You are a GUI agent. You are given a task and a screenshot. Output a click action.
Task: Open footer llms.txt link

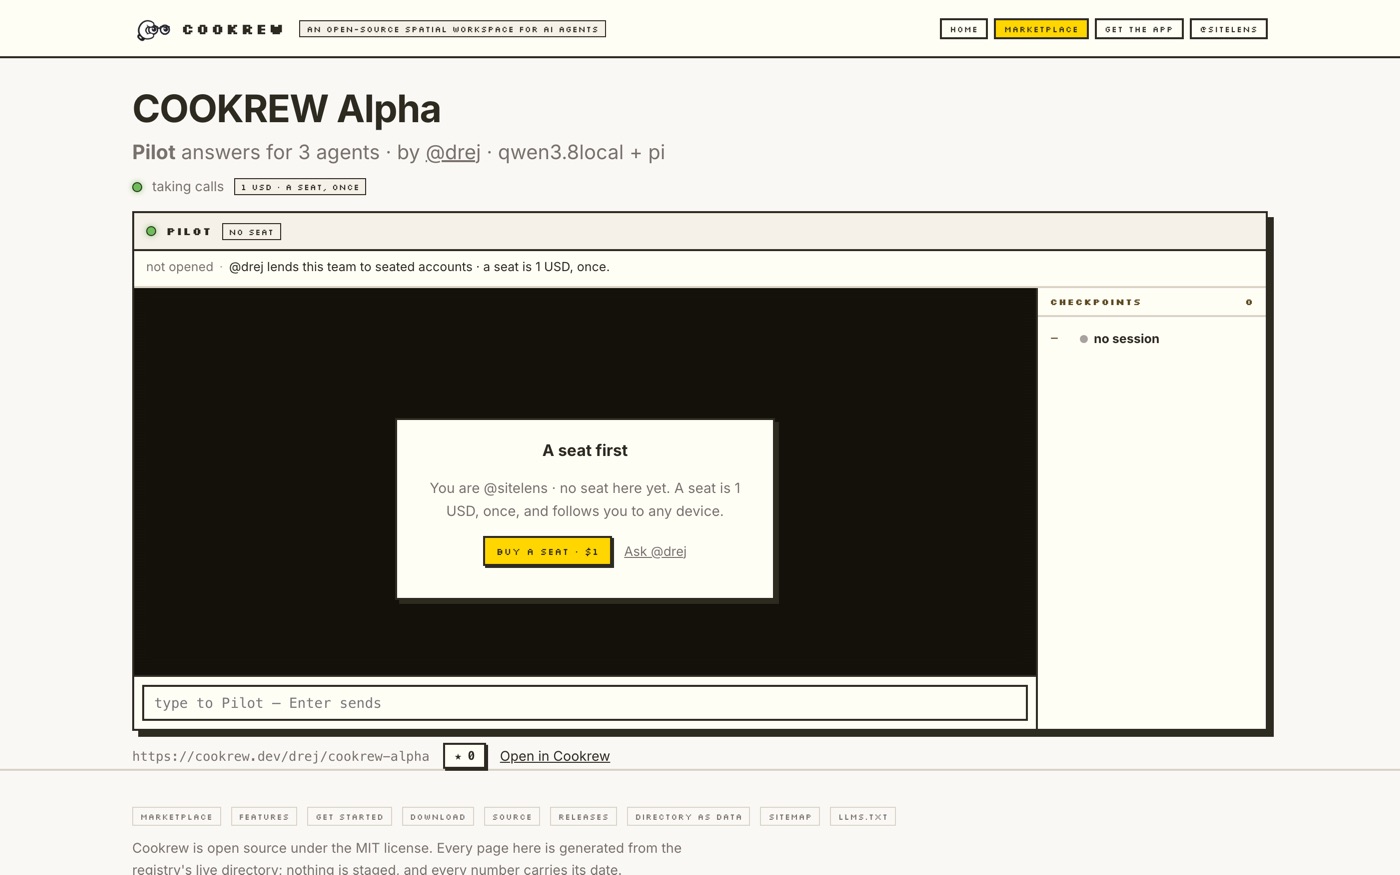click(863, 817)
